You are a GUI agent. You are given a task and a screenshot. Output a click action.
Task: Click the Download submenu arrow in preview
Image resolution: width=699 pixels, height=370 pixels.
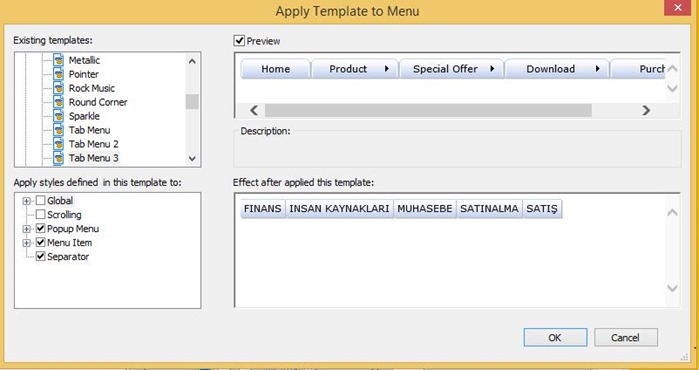click(598, 69)
